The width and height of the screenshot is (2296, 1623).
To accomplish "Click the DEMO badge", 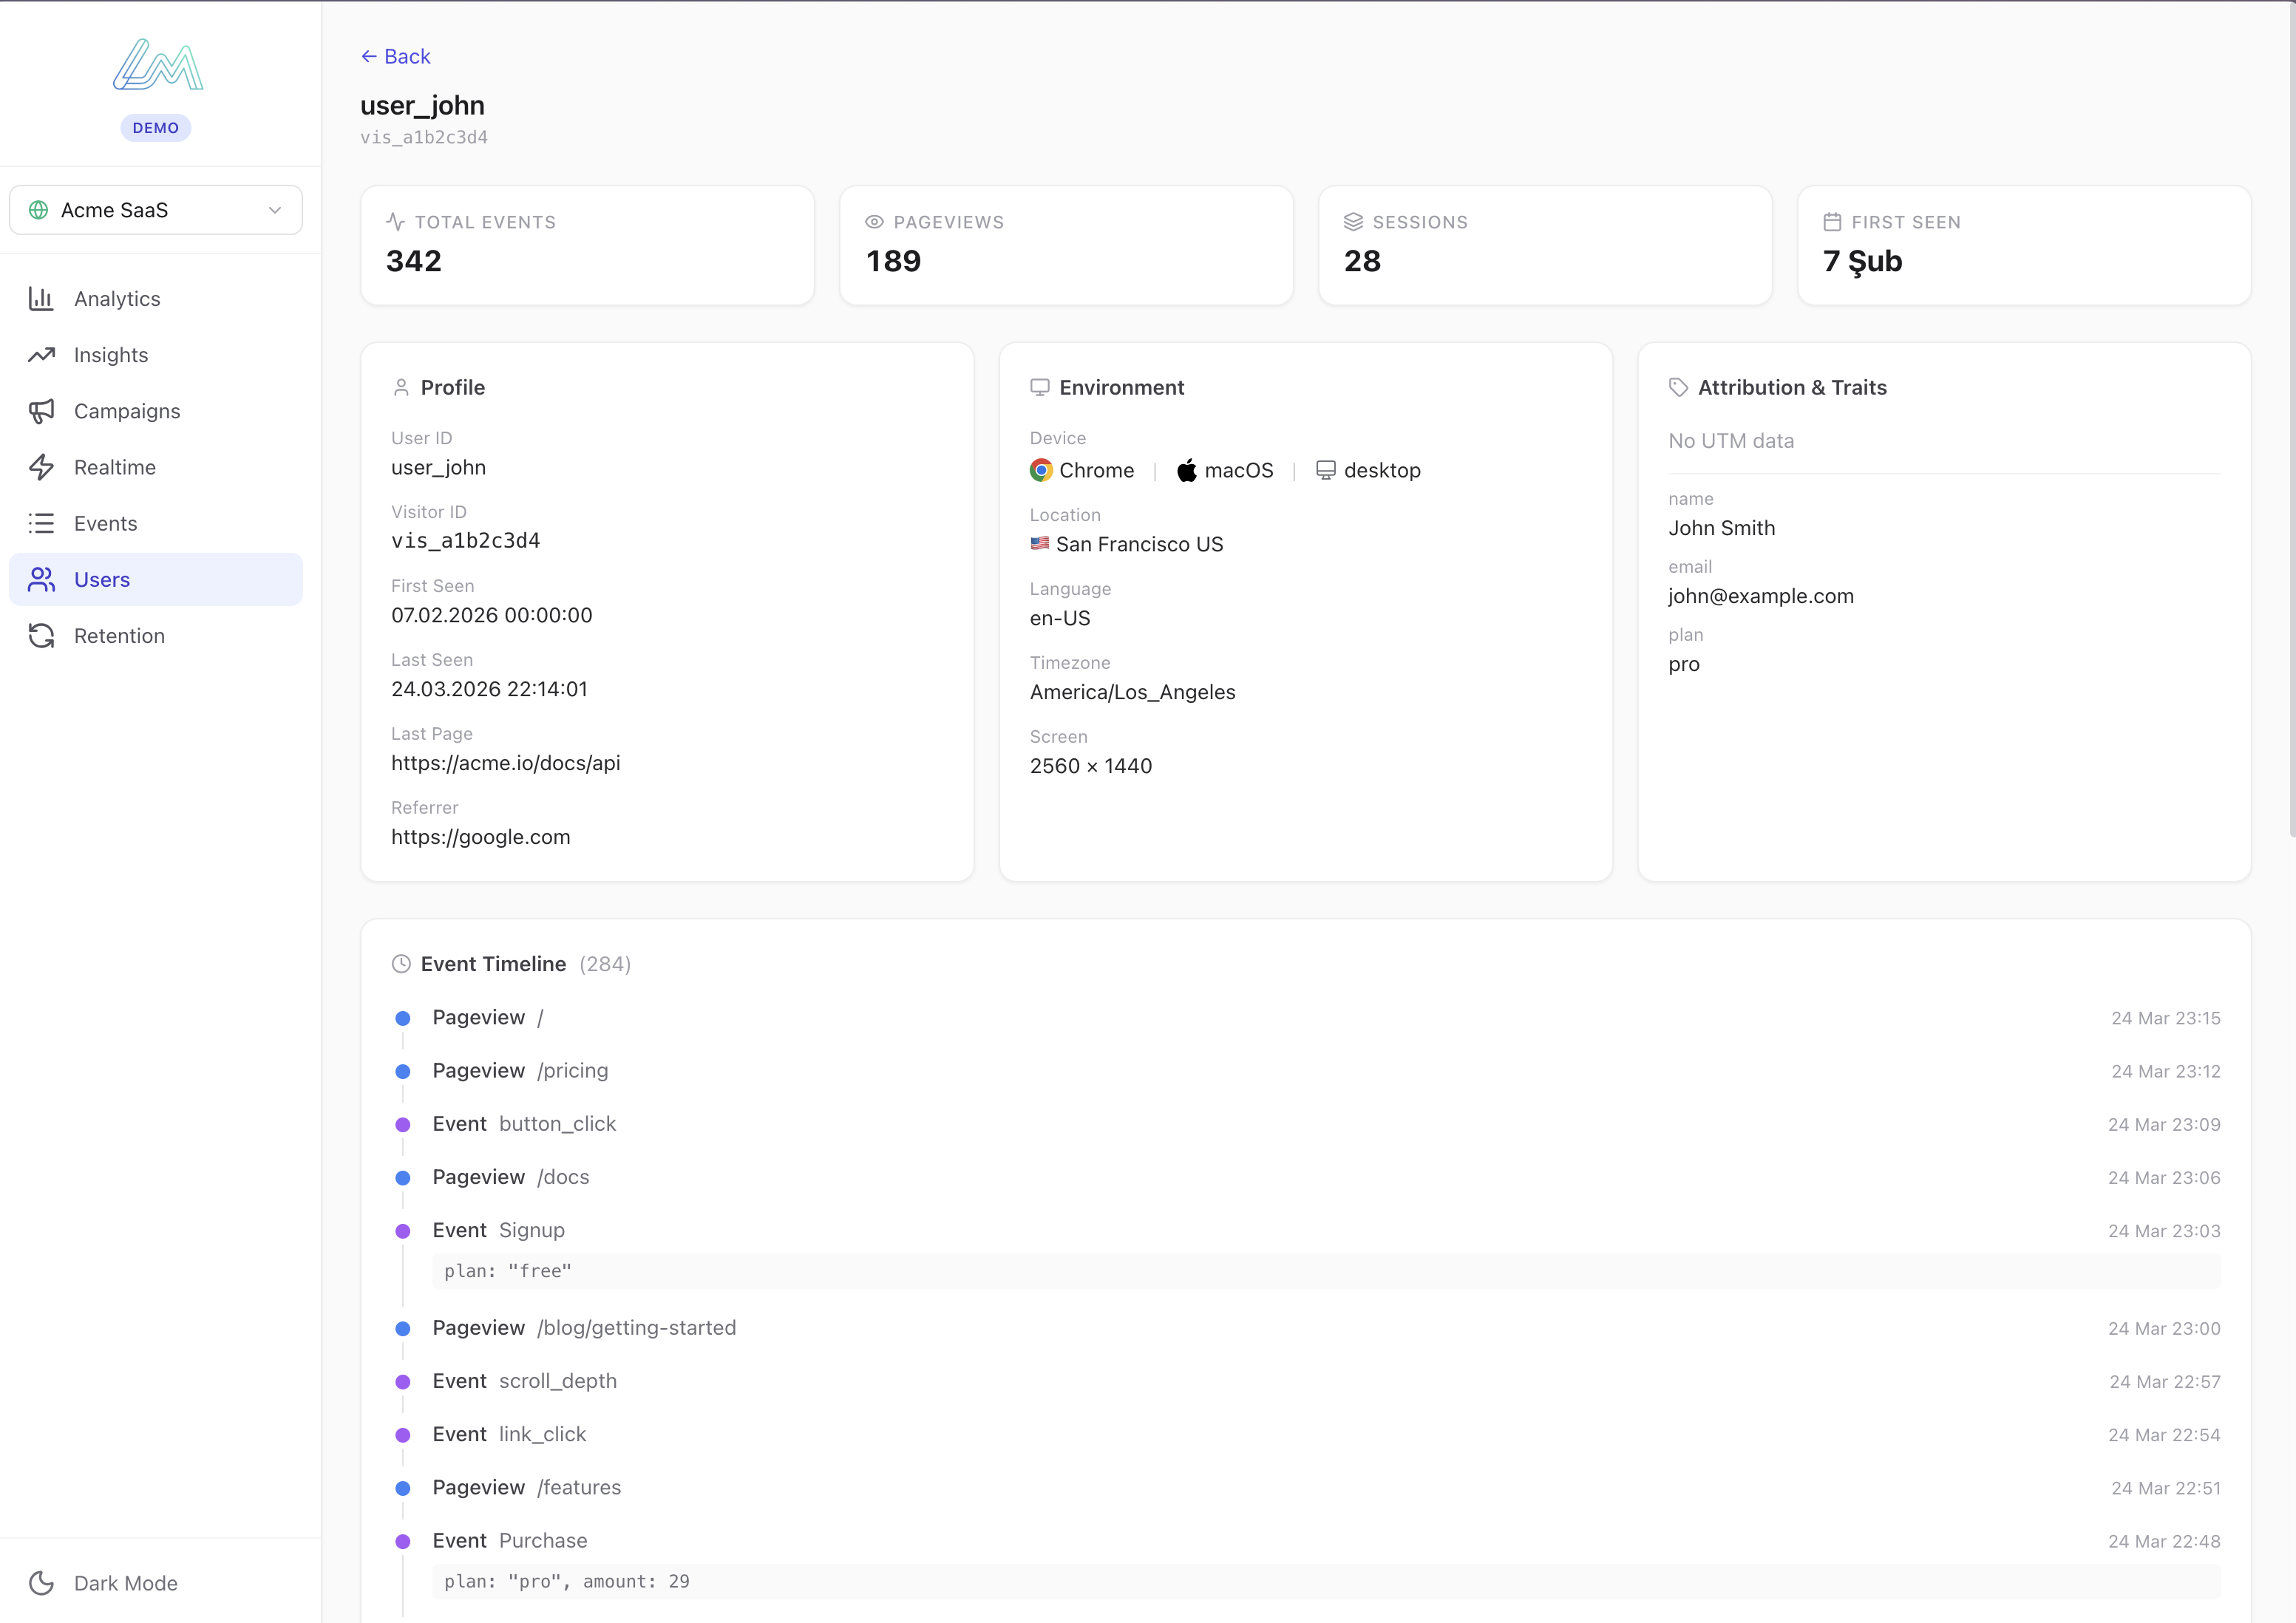I will tap(156, 128).
